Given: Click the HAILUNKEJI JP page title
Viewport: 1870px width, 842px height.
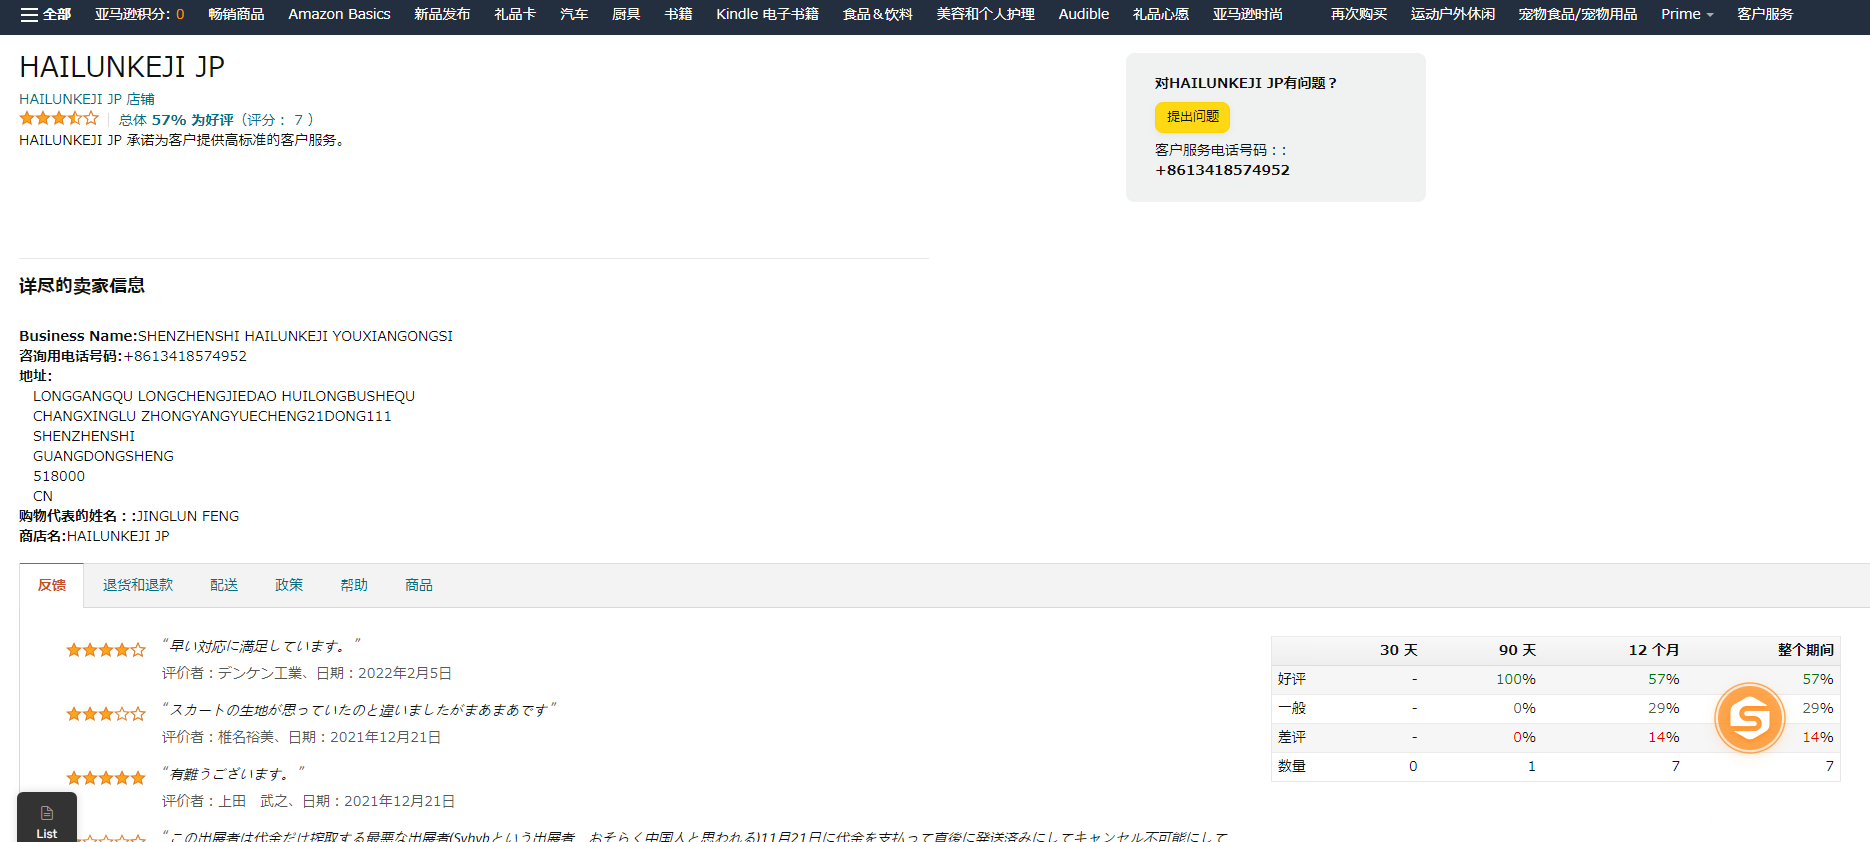Looking at the screenshot, I should [x=122, y=67].
